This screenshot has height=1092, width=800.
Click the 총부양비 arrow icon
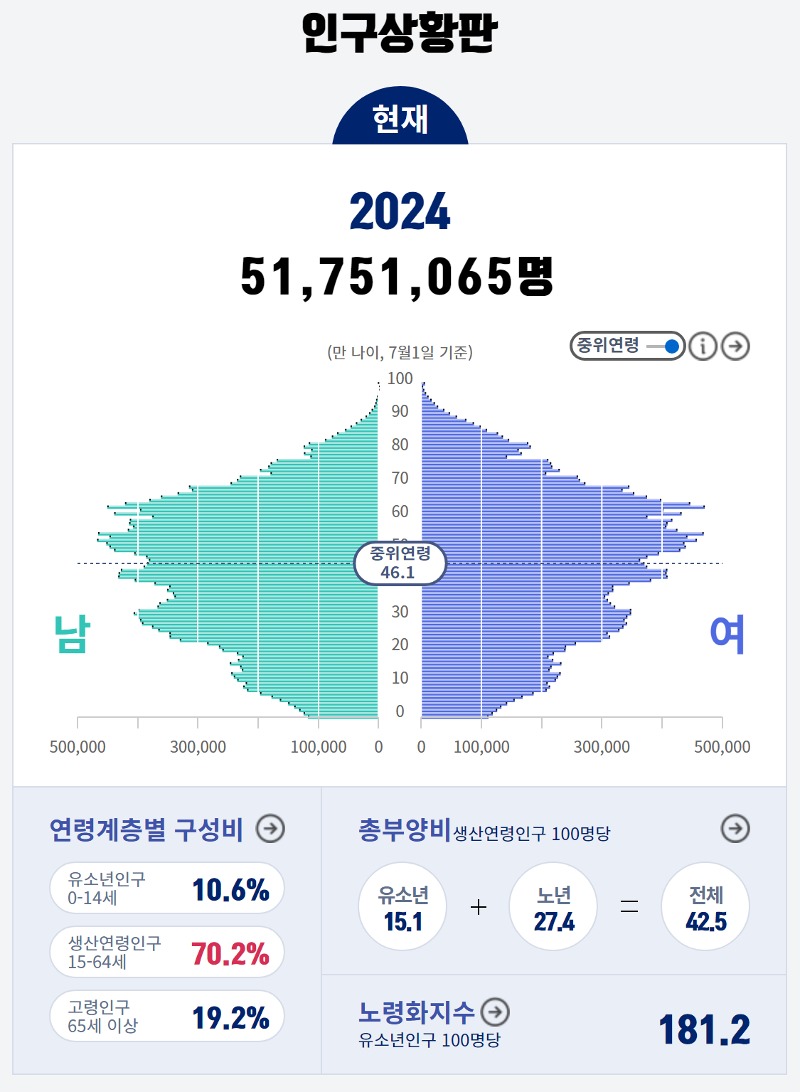[736, 828]
